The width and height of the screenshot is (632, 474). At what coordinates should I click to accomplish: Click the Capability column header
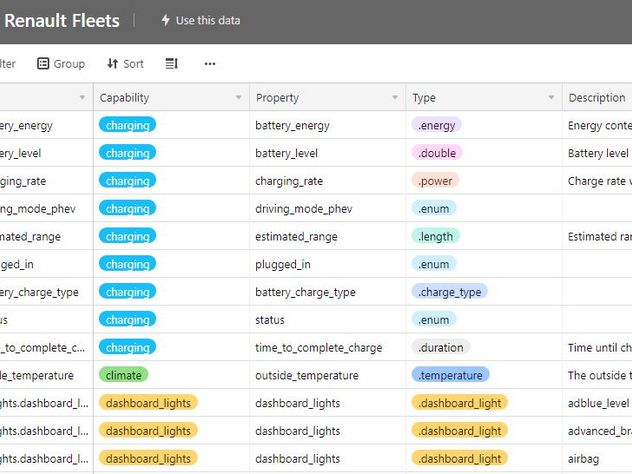click(x=172, y=98)
